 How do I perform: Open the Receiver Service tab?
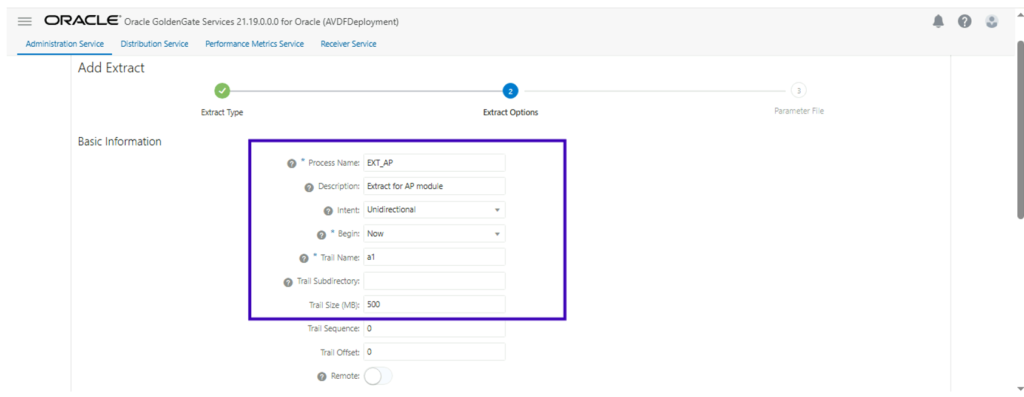coord(348,44)
